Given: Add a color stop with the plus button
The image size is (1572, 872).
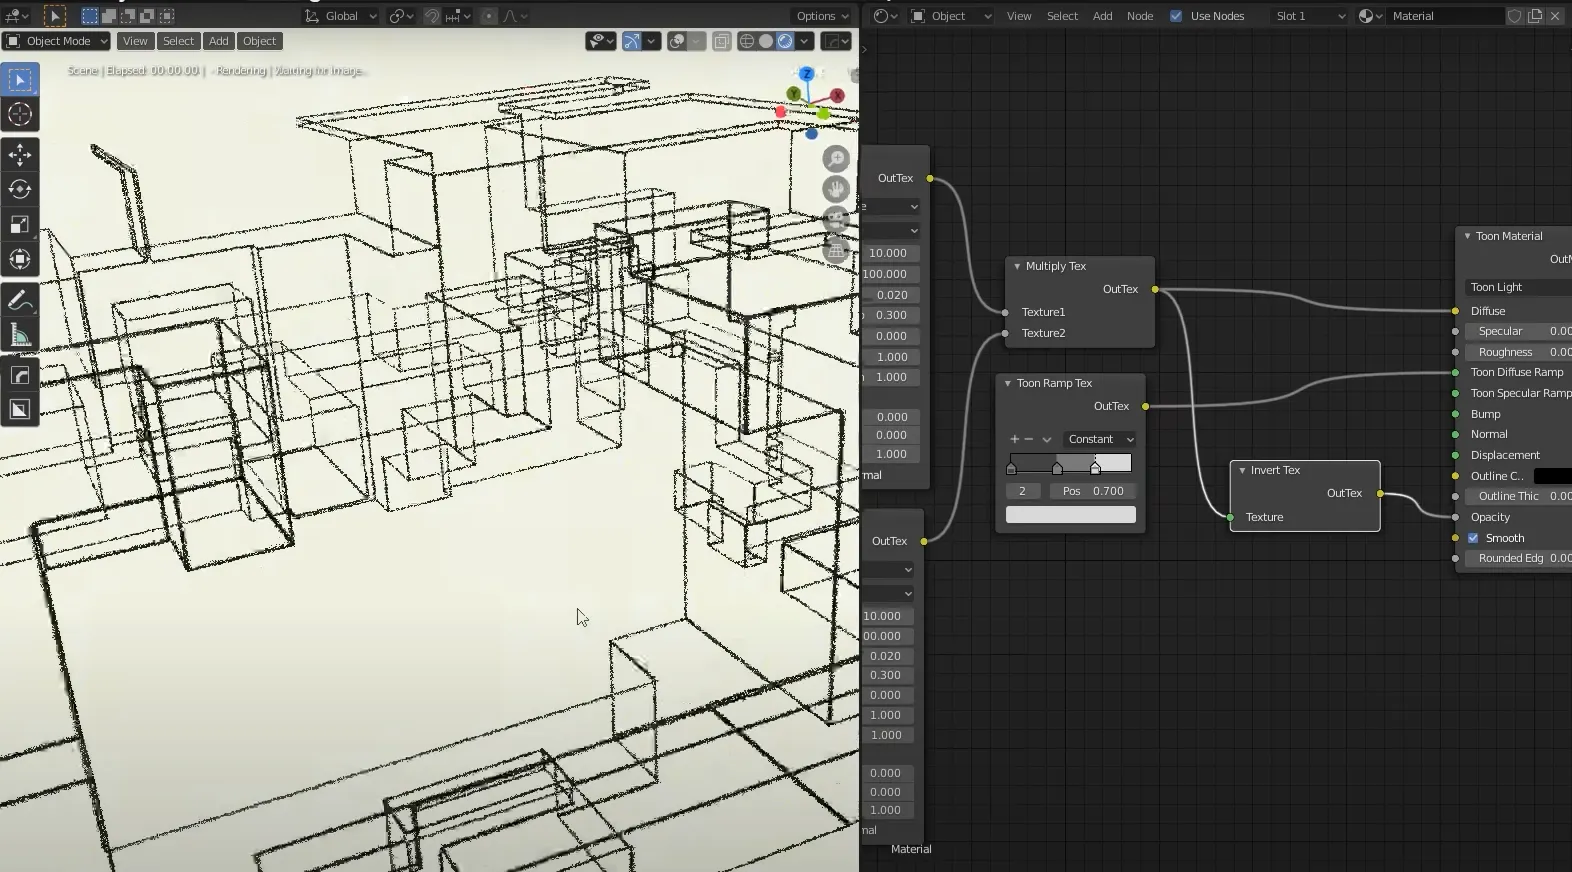Looking at the screenshot, I should point(1014,439).
